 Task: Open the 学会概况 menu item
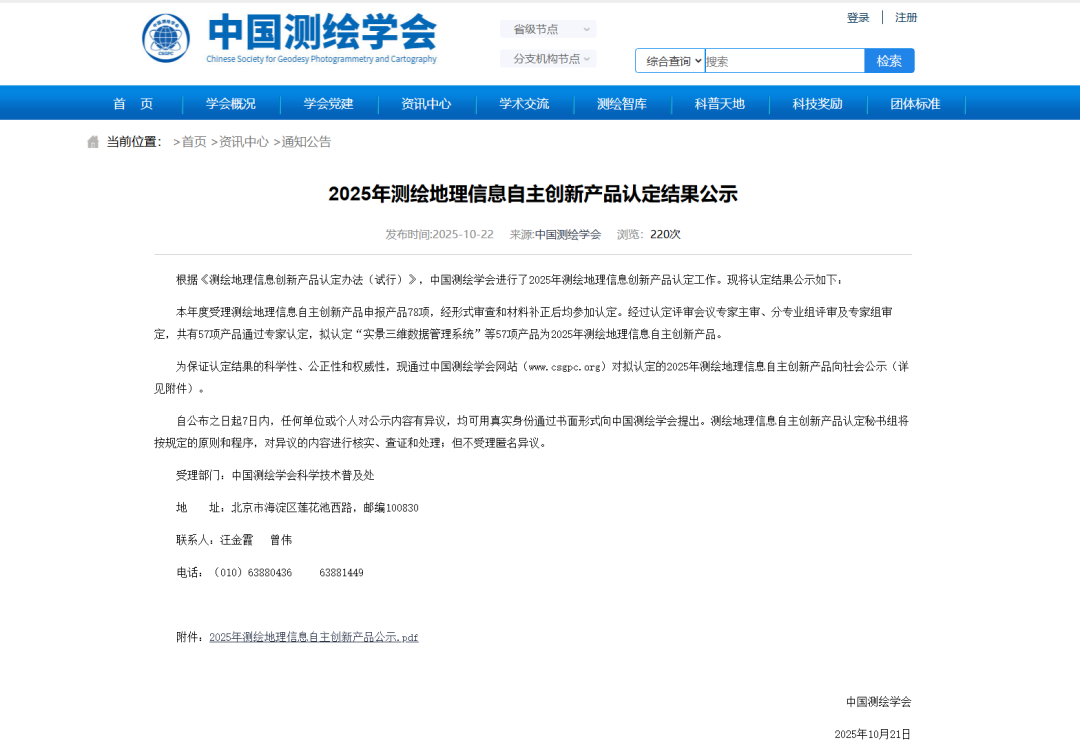point(231,104)
